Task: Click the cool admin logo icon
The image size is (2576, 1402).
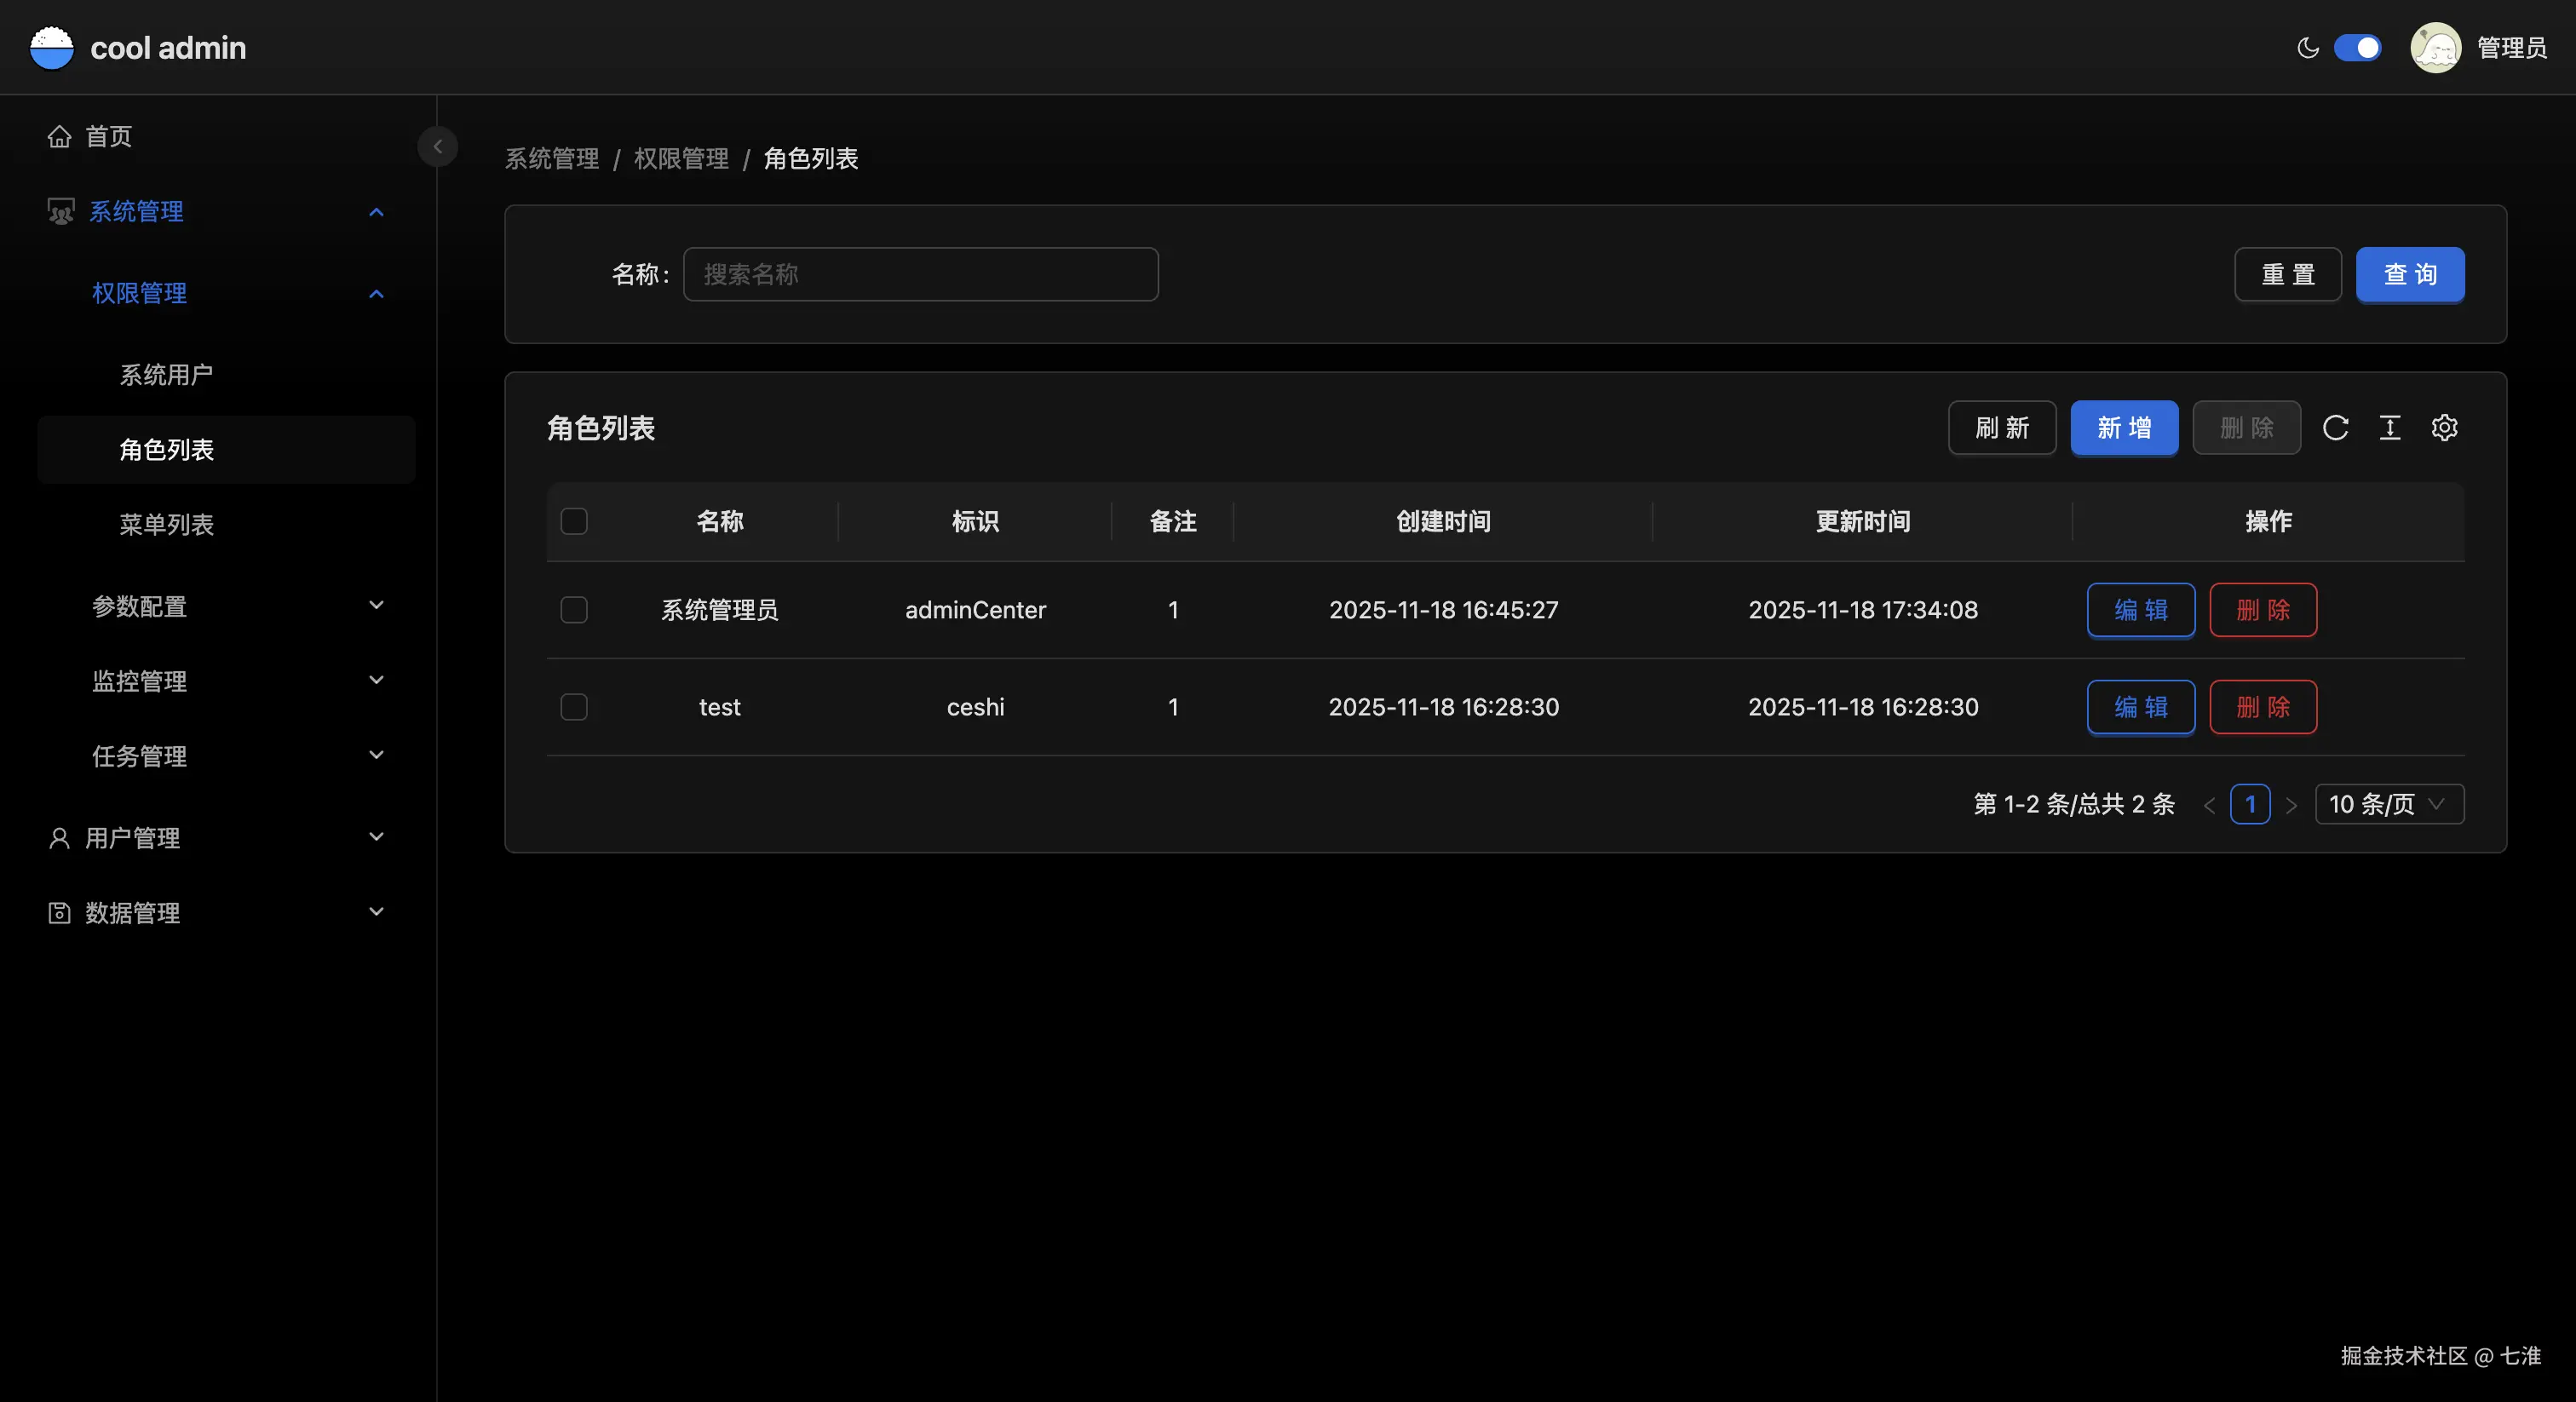Action: [x=52, y=48]
